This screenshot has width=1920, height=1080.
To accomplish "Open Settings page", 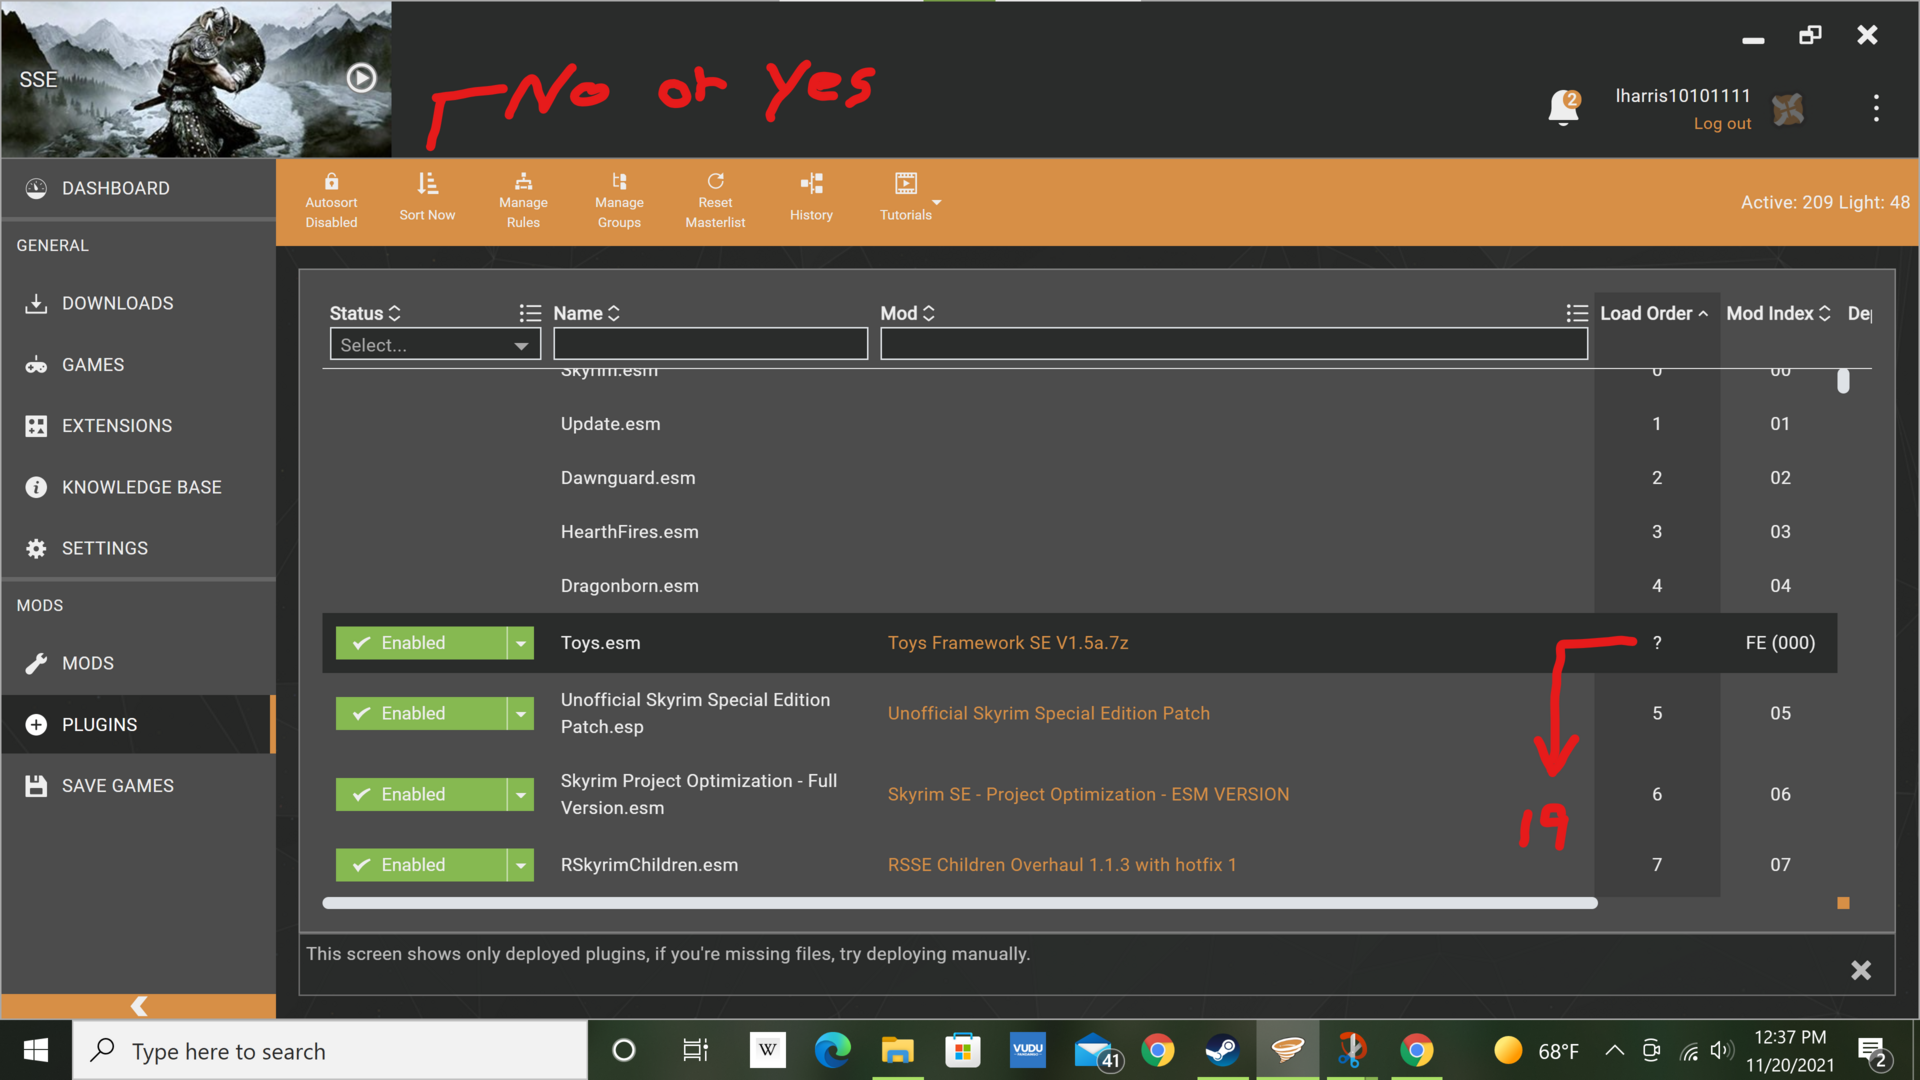I will coord(138,548).
